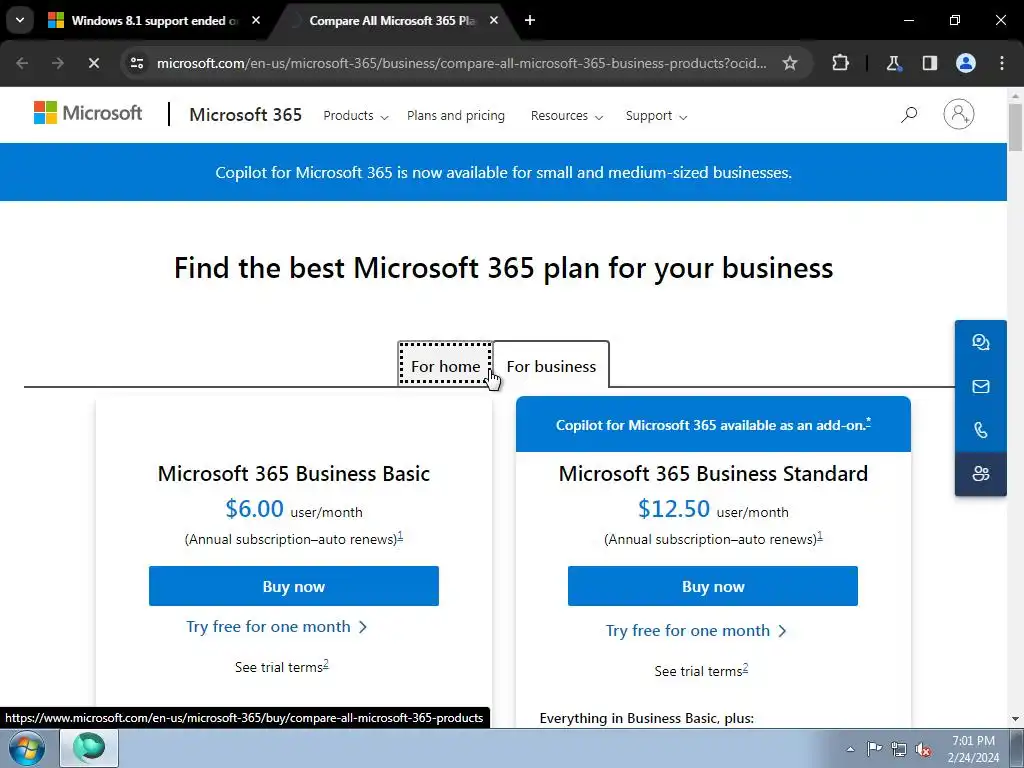Click Microsoft 365 Business Basic heading

click(294, 473)
